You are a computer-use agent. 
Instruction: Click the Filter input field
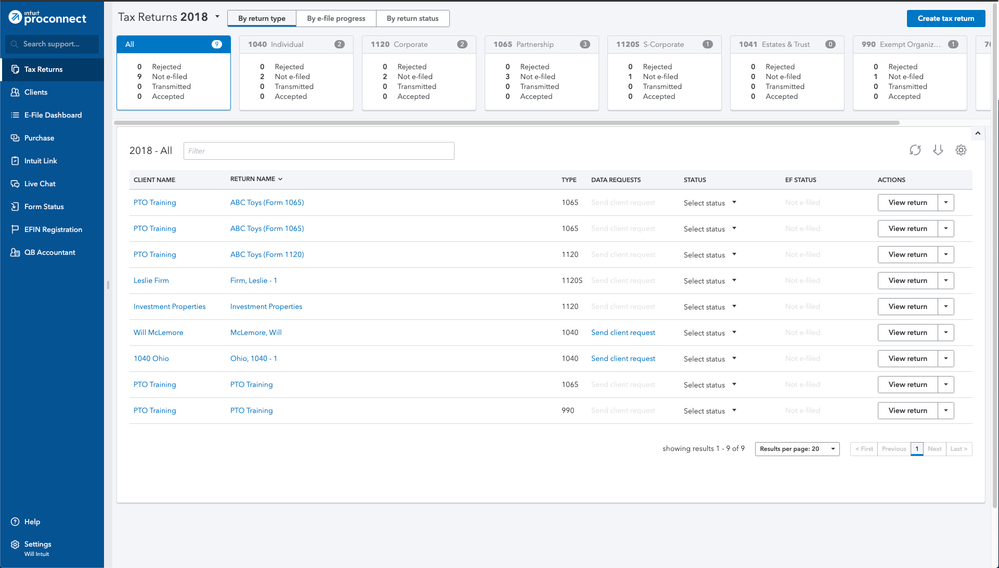click(x=318, y=151)
